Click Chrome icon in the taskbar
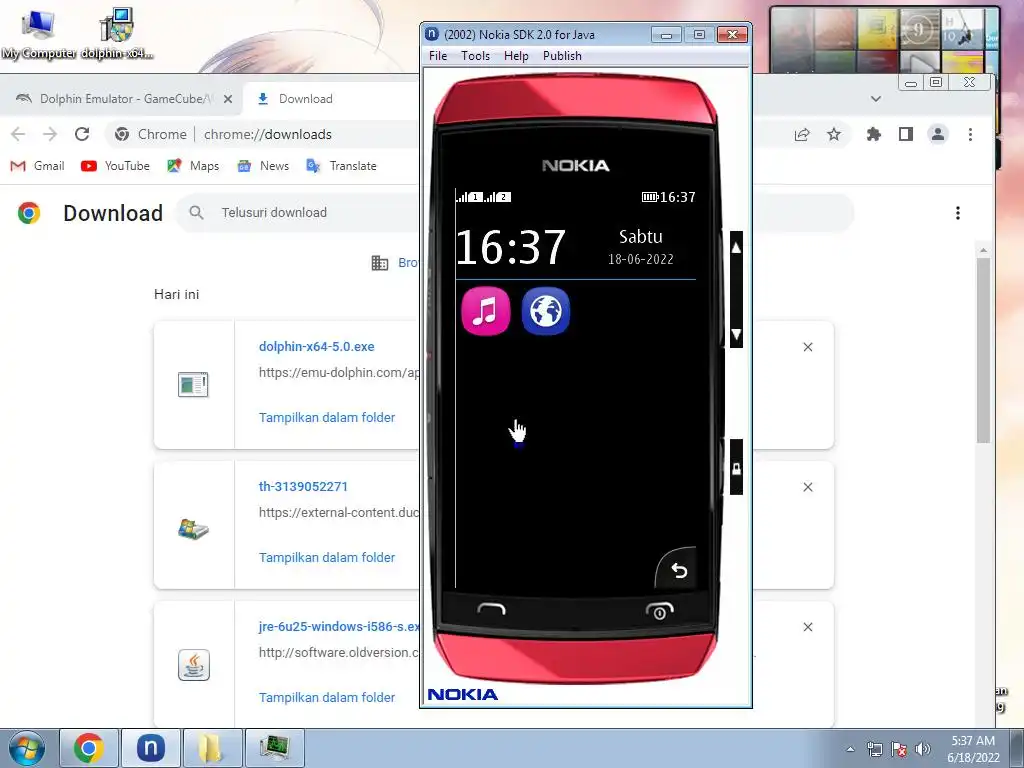The image size is (1024, 768). [89, 748]
